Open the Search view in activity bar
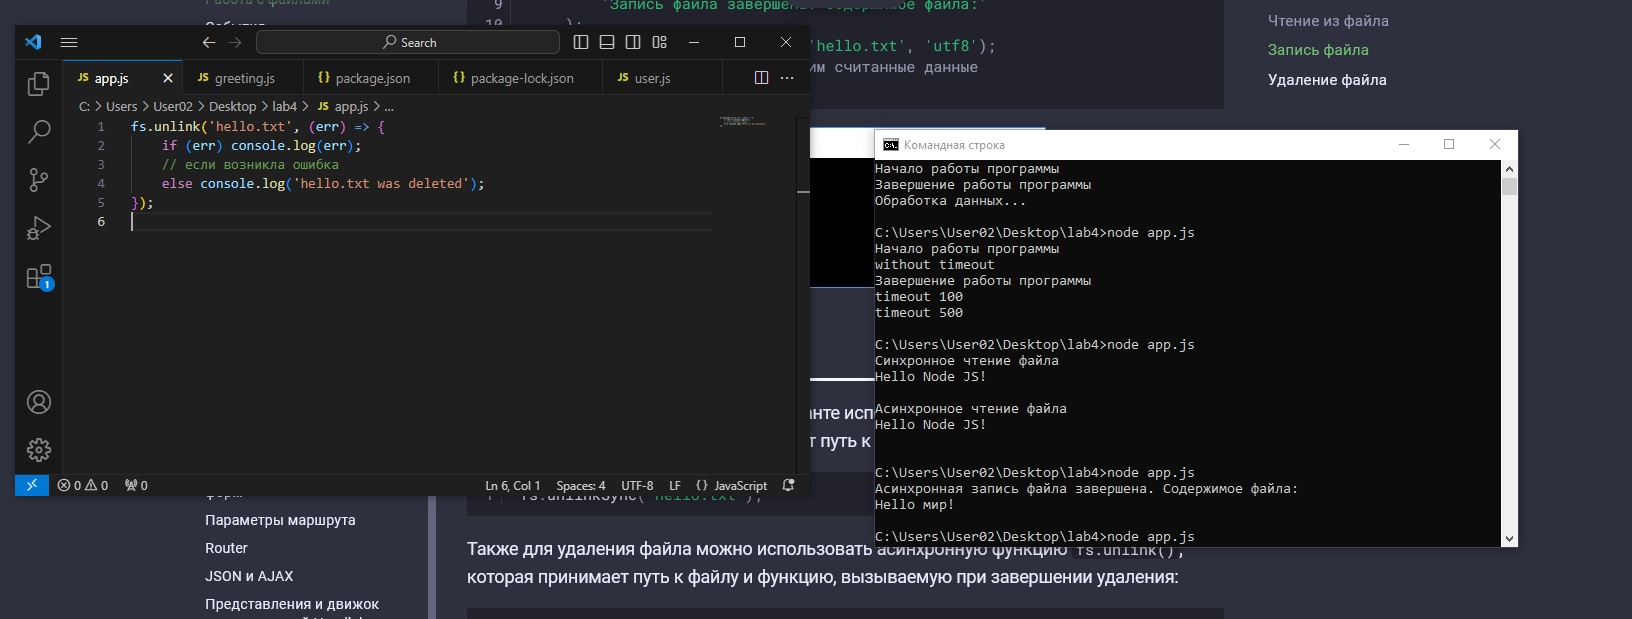 [39, 131]
